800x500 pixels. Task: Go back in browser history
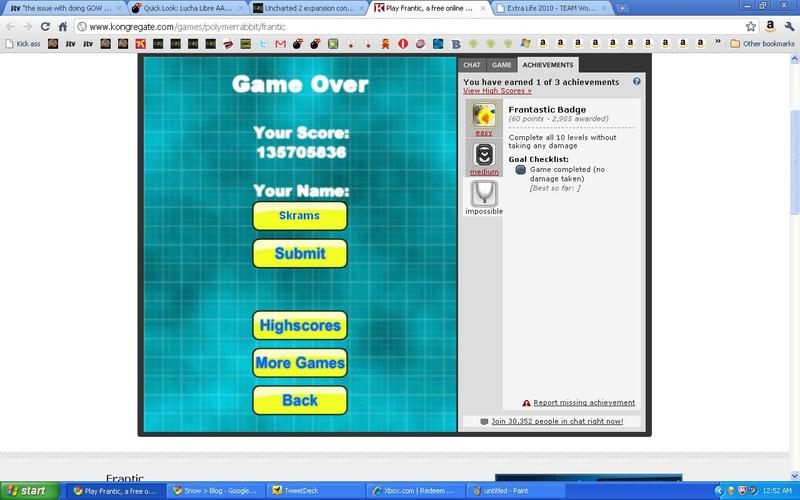click(x=11, y=27)
